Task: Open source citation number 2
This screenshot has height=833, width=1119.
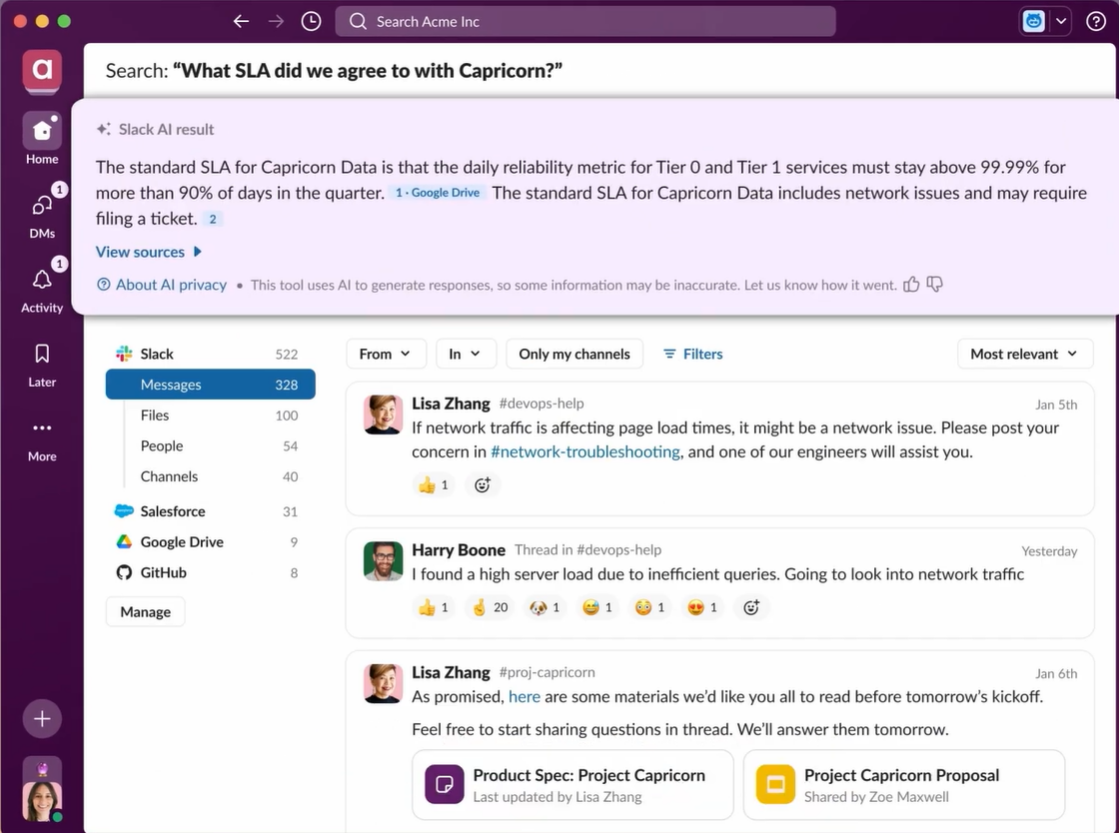Action: (213, 219)
